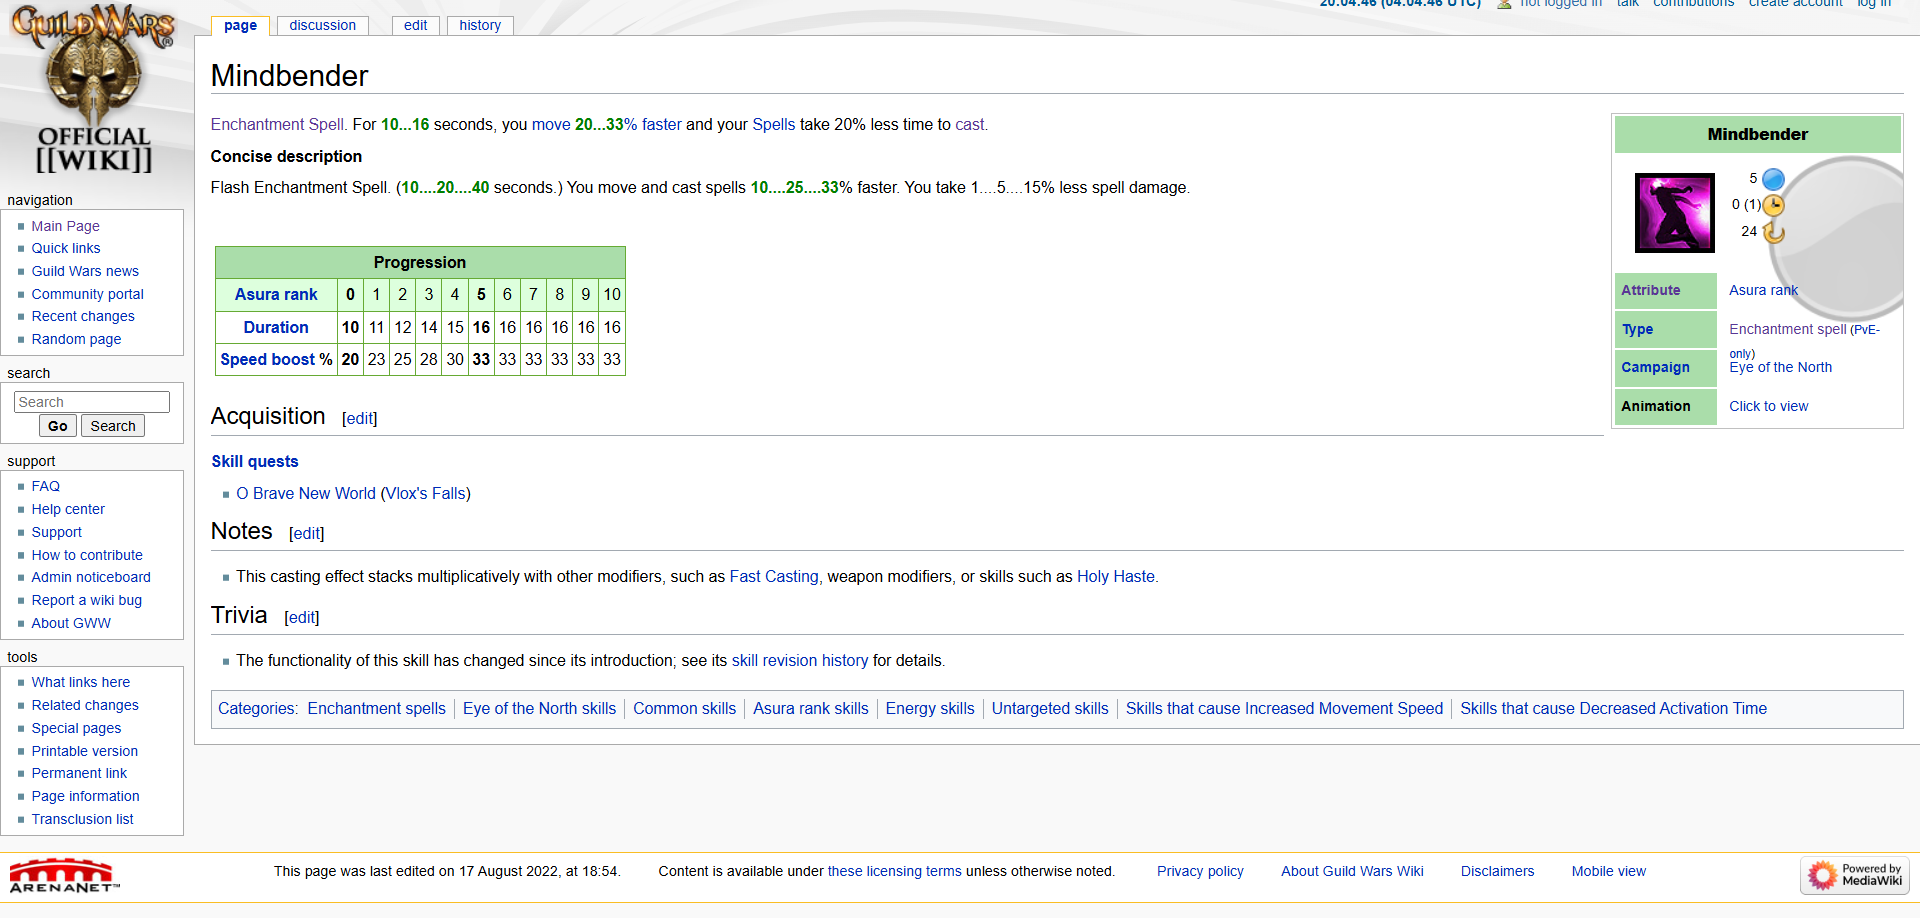Open Page information link

(85, 796)
